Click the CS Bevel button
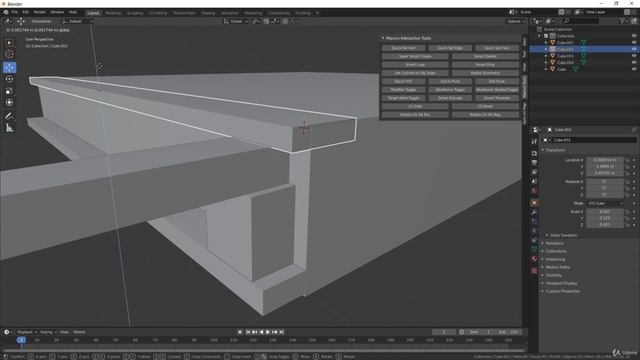The width and height of the screenshot is (640, 360). point(485,106)
